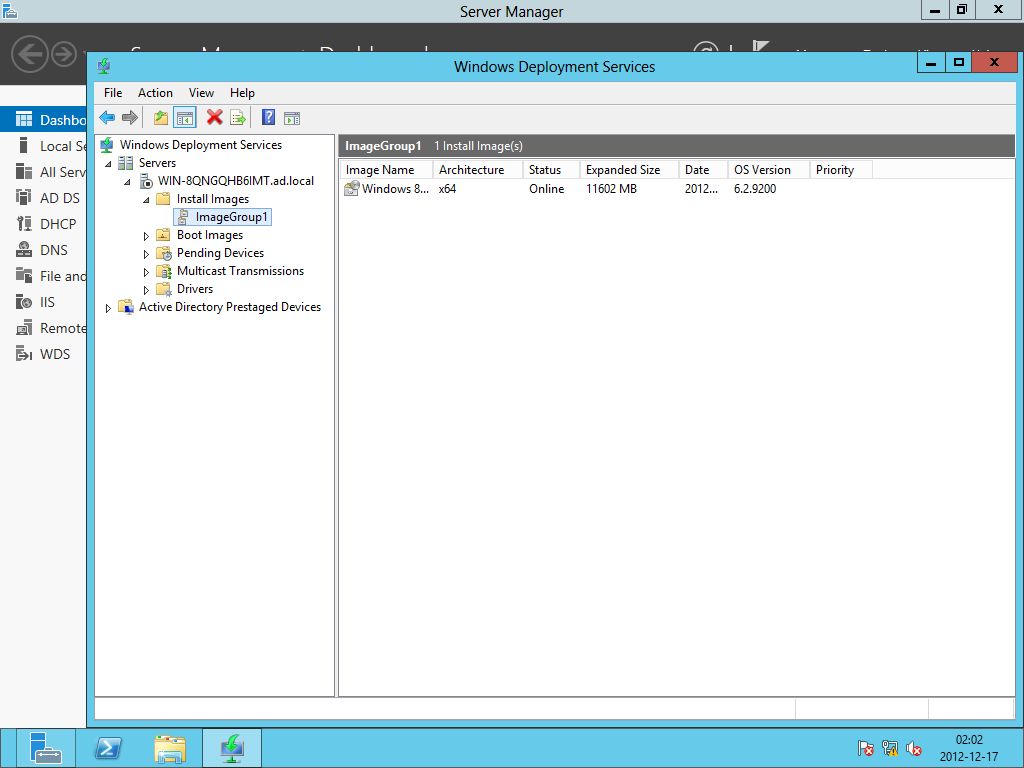This screenshot has width=1024, height=768.
Task: Sort by the Expanded Size column header
Action: click(x=629, y=170)
